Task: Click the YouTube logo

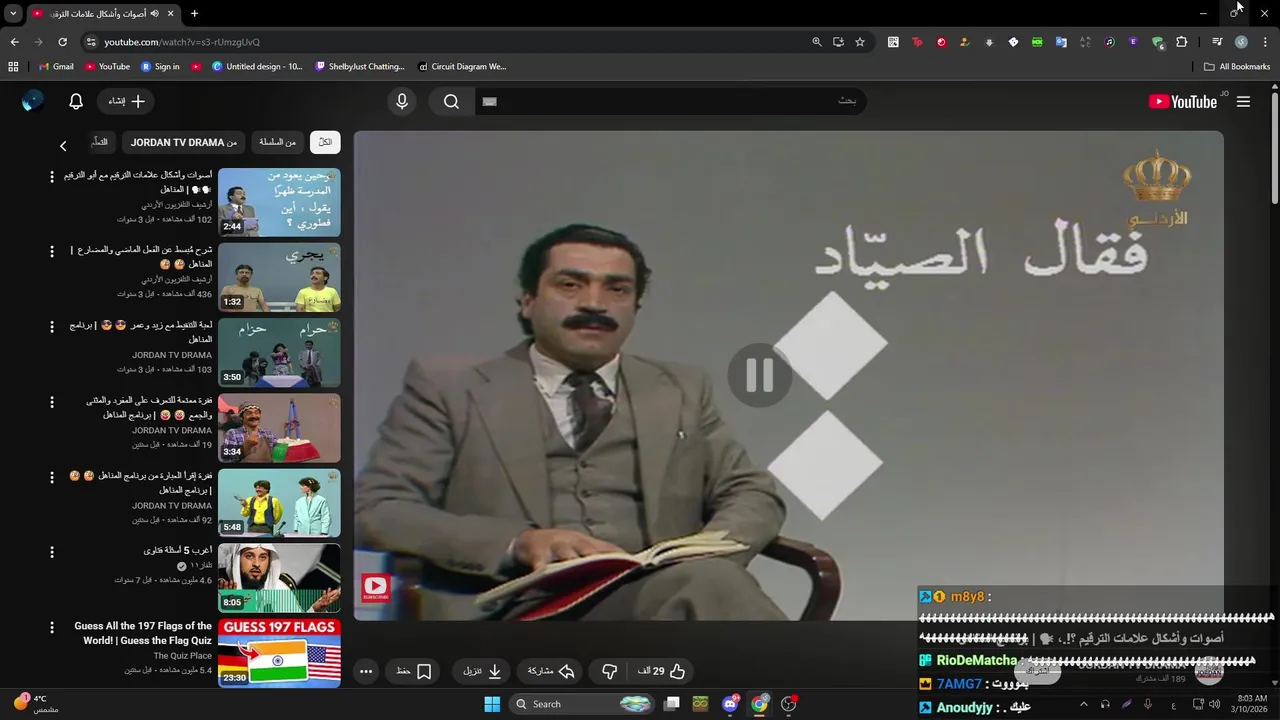Action: (x=1183, y=102)
